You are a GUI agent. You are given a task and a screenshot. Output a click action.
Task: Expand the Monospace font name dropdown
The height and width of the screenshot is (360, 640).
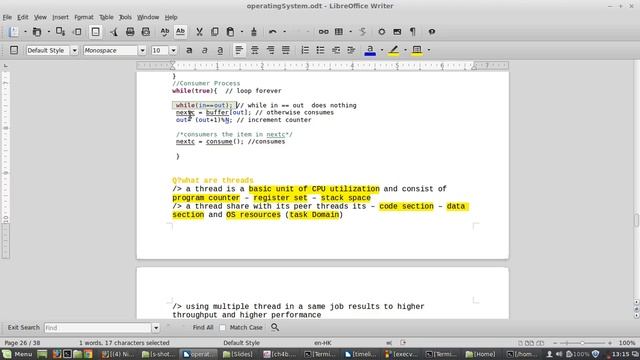(142, 50)
